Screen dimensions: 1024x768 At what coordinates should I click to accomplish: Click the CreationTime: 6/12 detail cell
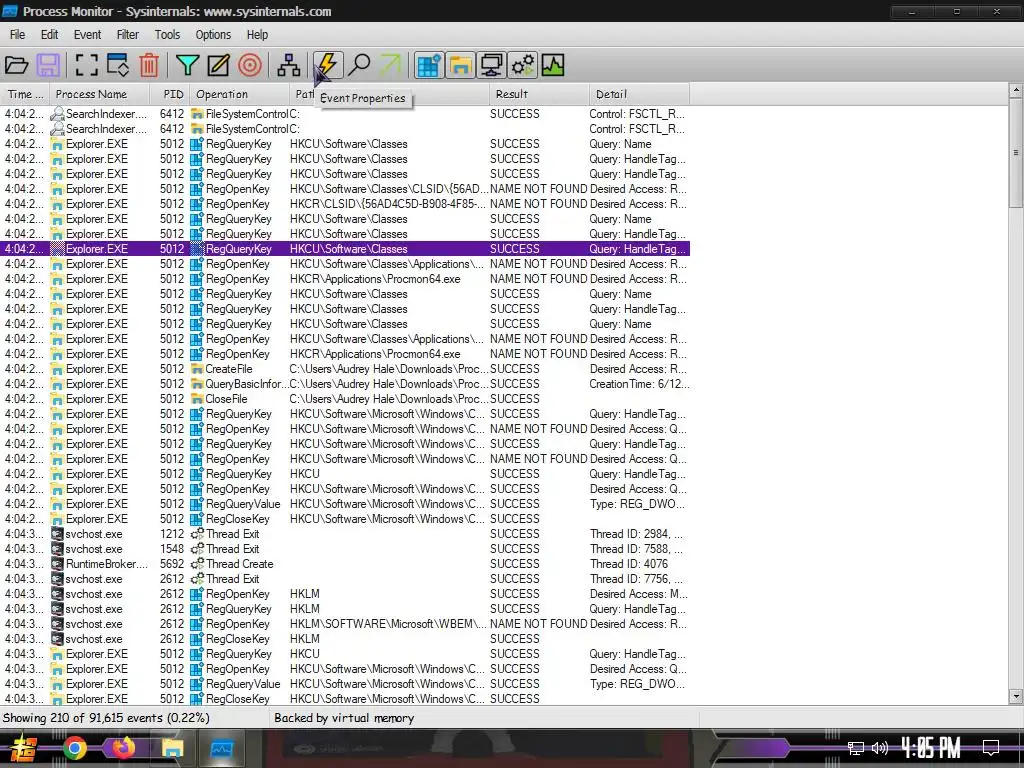tap(639, 384)
